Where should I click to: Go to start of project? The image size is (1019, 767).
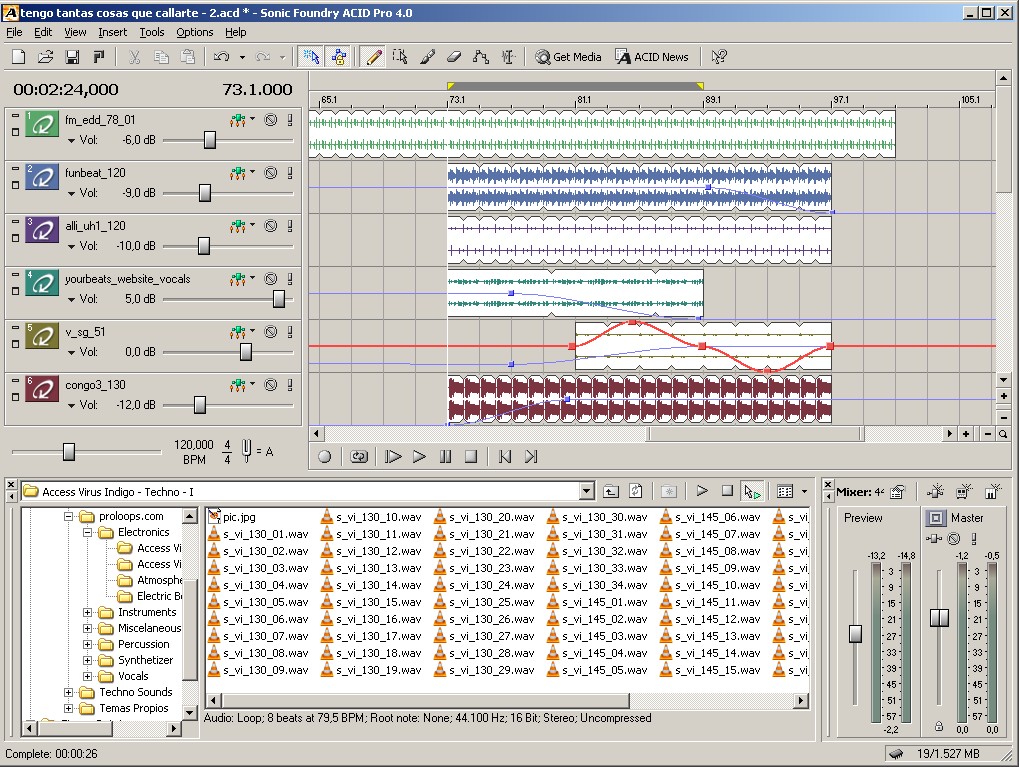pyautogui.click(x=505, y=457)
